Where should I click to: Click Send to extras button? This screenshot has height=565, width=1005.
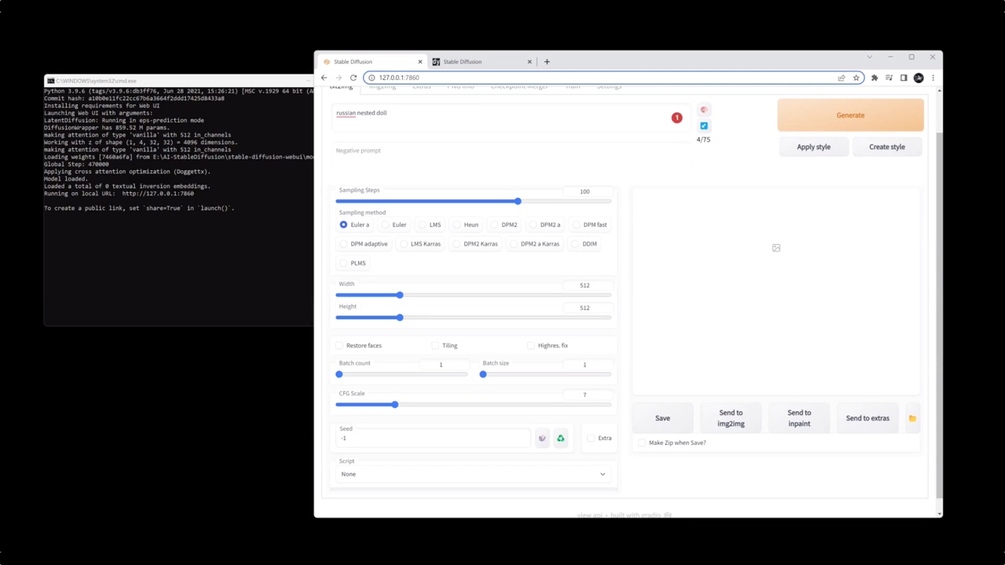(867, 418)
